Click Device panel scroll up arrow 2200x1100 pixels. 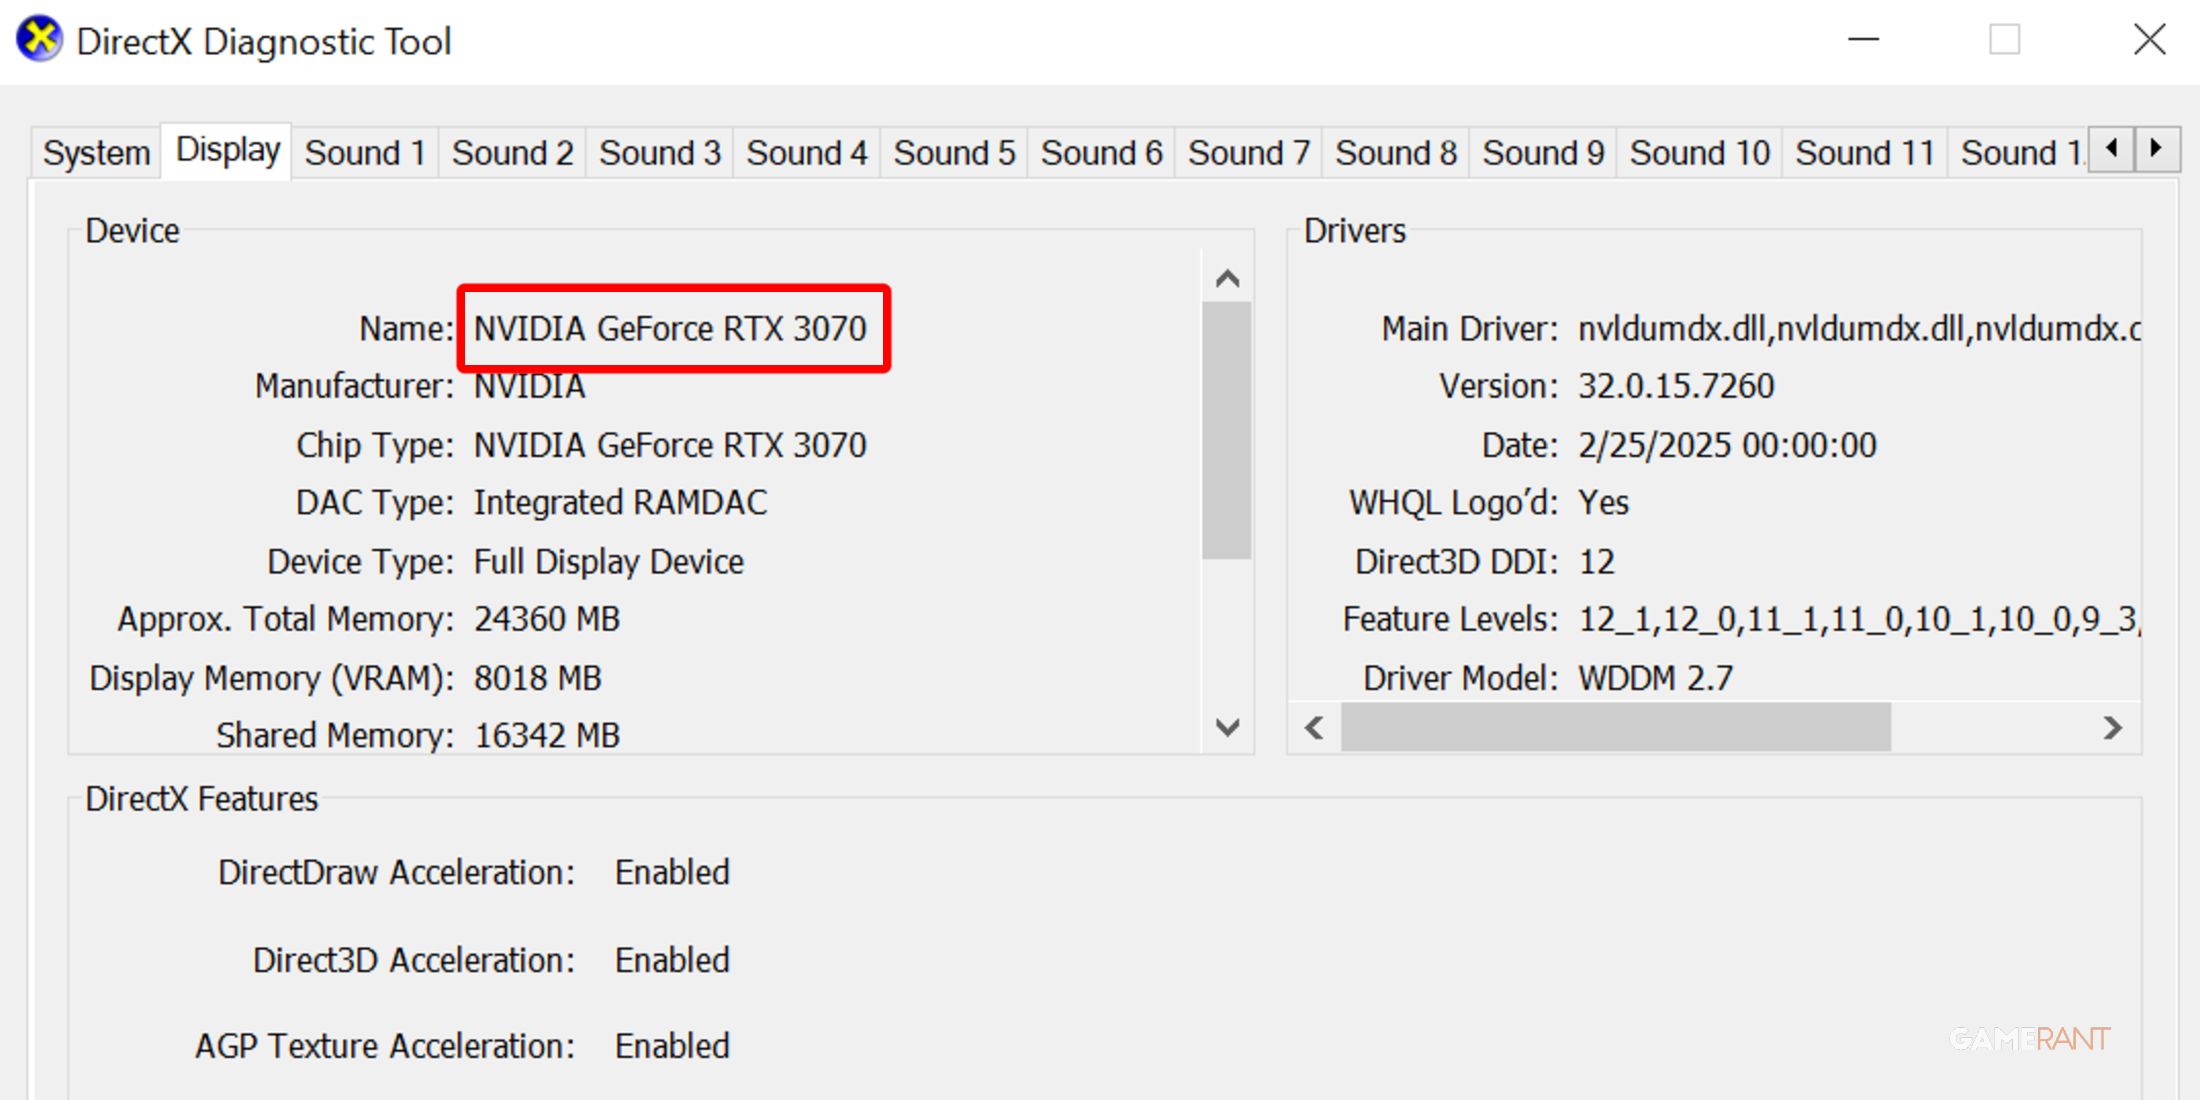[x=1227, y=279]
